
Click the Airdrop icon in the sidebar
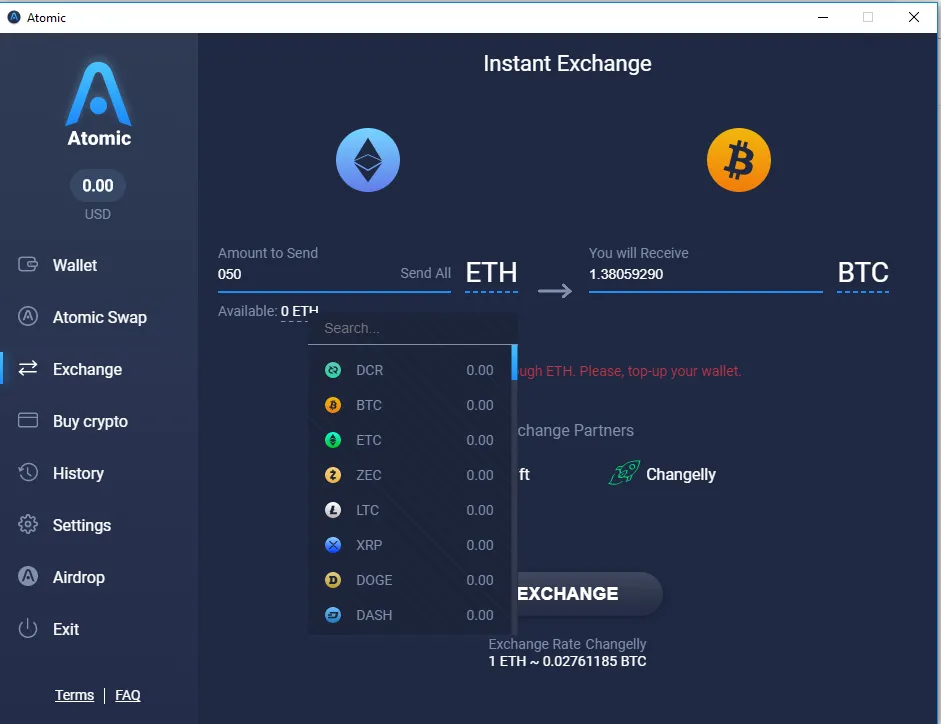[x=28, y=576]
